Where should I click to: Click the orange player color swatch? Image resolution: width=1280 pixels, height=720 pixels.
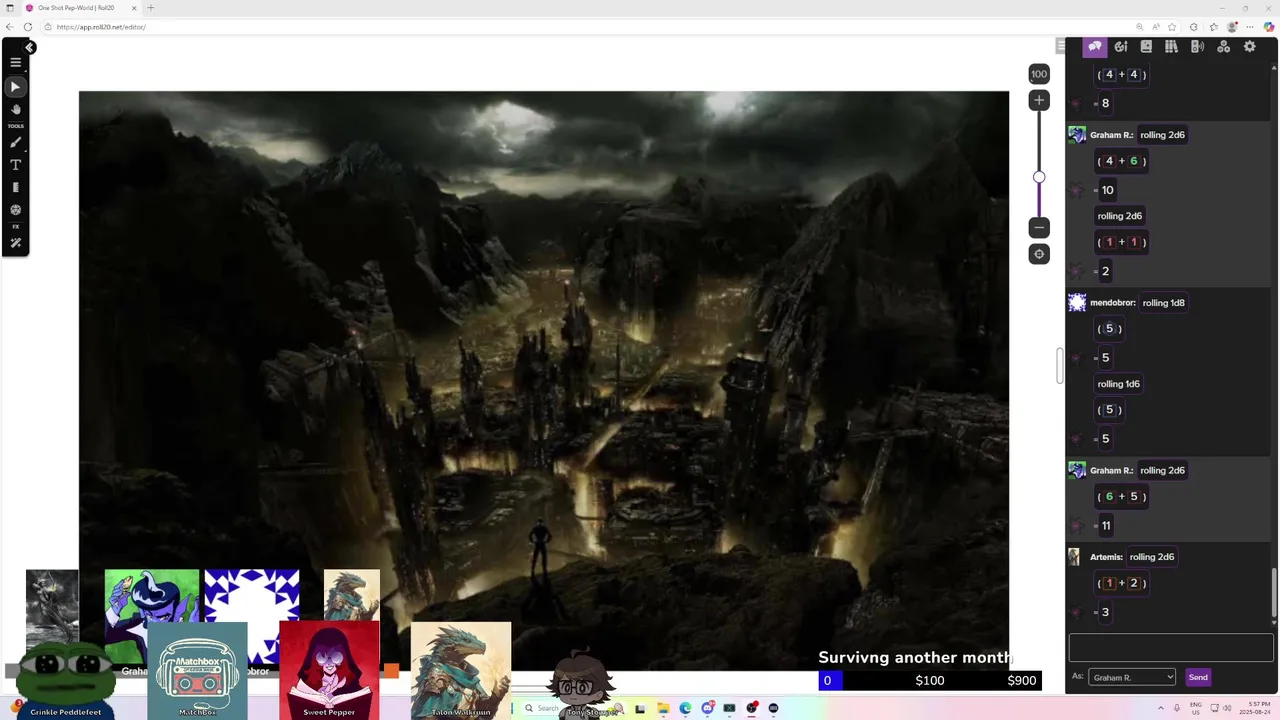pos(391,671)
